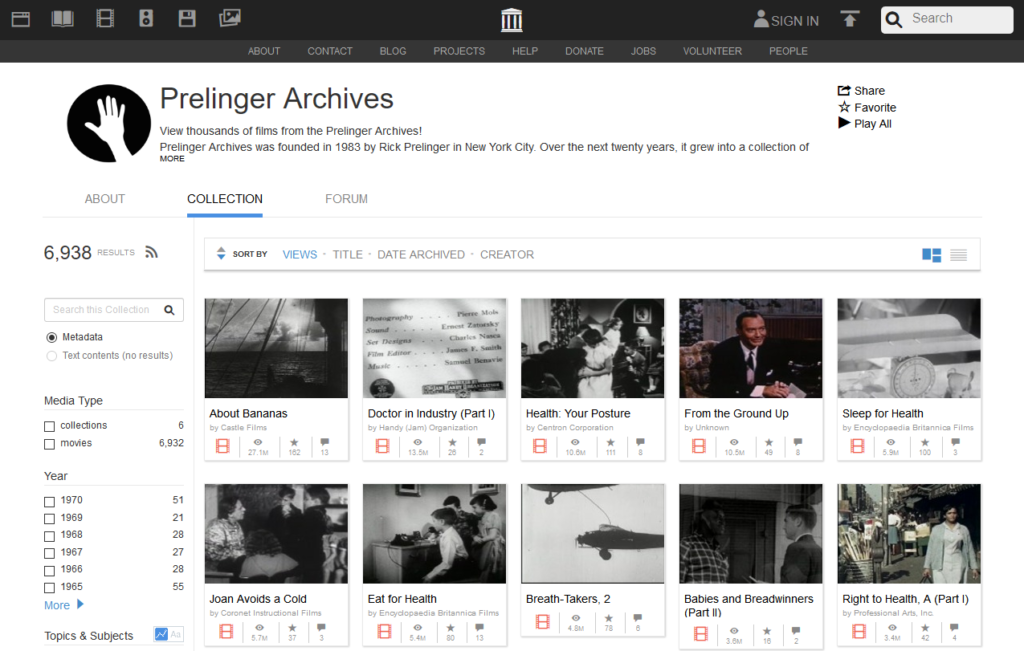Viewport: 1024px width, 651px height.
Task: Open the RSS feed icon beside results
Action: [152, 253]
